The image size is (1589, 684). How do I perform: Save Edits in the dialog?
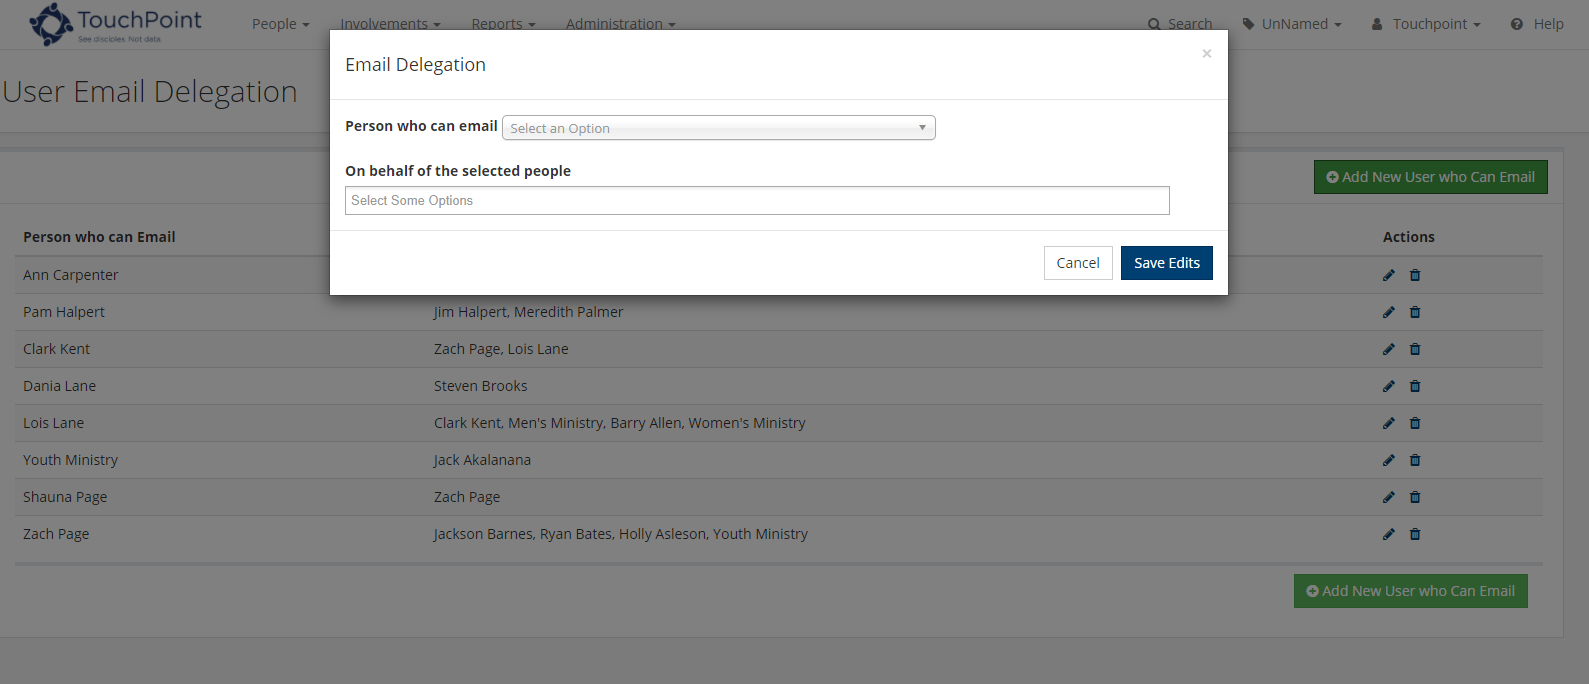1167,263
